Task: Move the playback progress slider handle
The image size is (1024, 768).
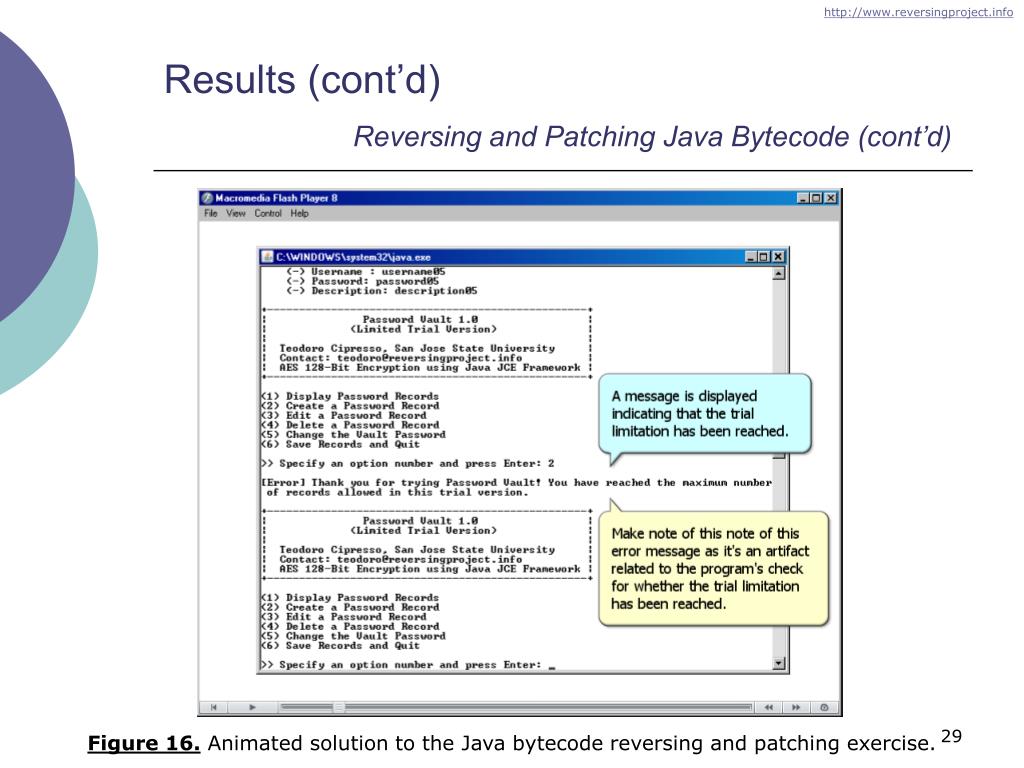Action: 338,707
